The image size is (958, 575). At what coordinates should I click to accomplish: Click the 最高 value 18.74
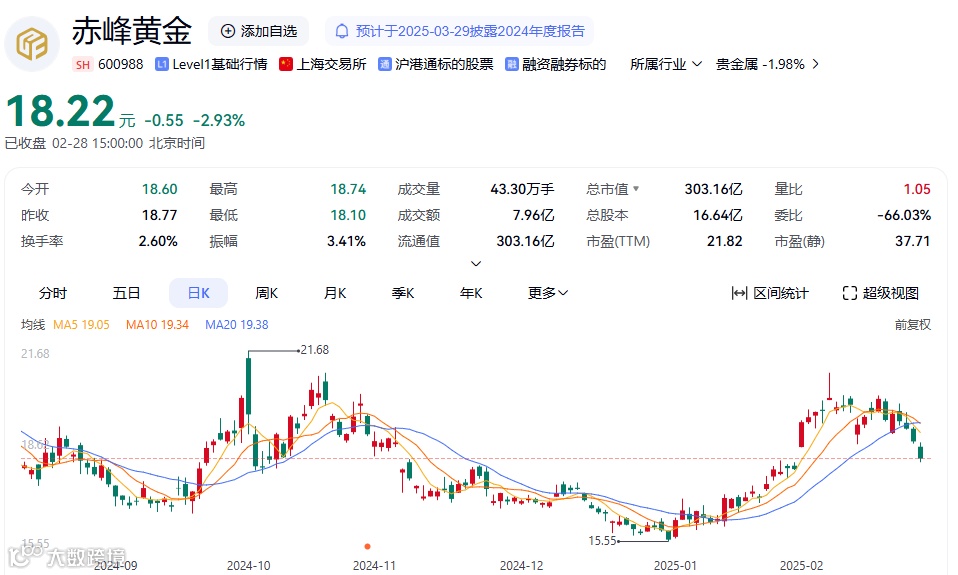pyautogui.click(x=348, y=189)
